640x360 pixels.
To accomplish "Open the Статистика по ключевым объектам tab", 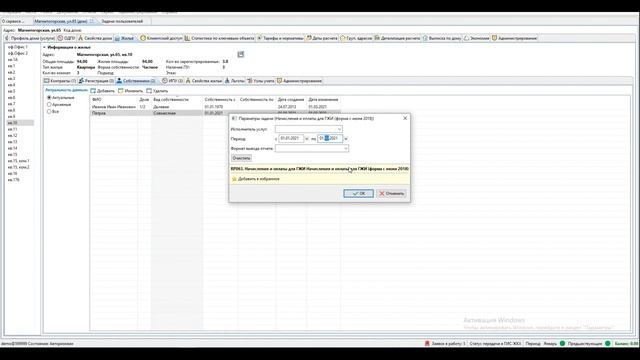I will pyautogui.click(x=220, y=38).
